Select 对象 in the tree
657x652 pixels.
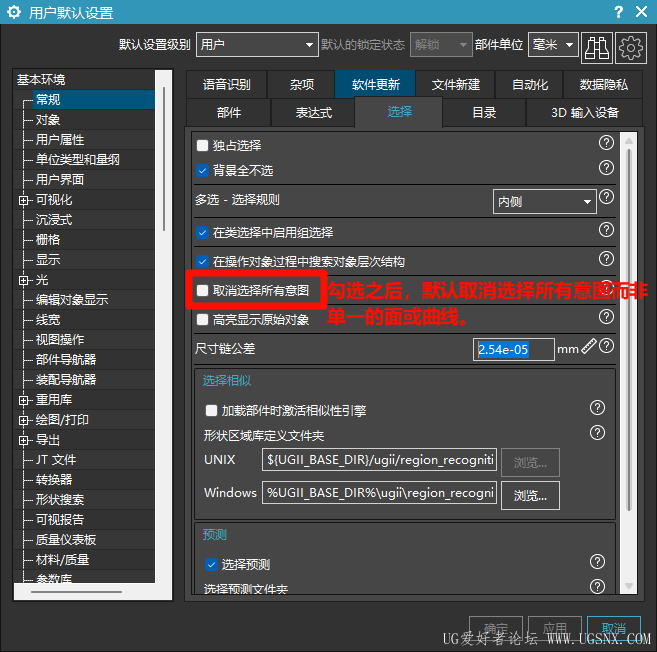[48, 120]
